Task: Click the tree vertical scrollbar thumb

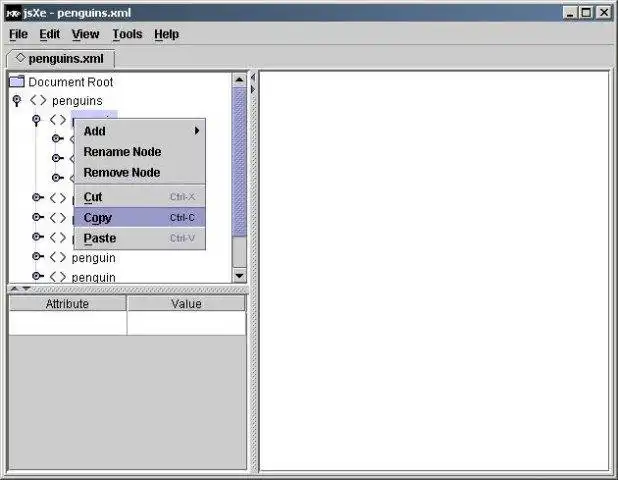Action: [239, 162]
